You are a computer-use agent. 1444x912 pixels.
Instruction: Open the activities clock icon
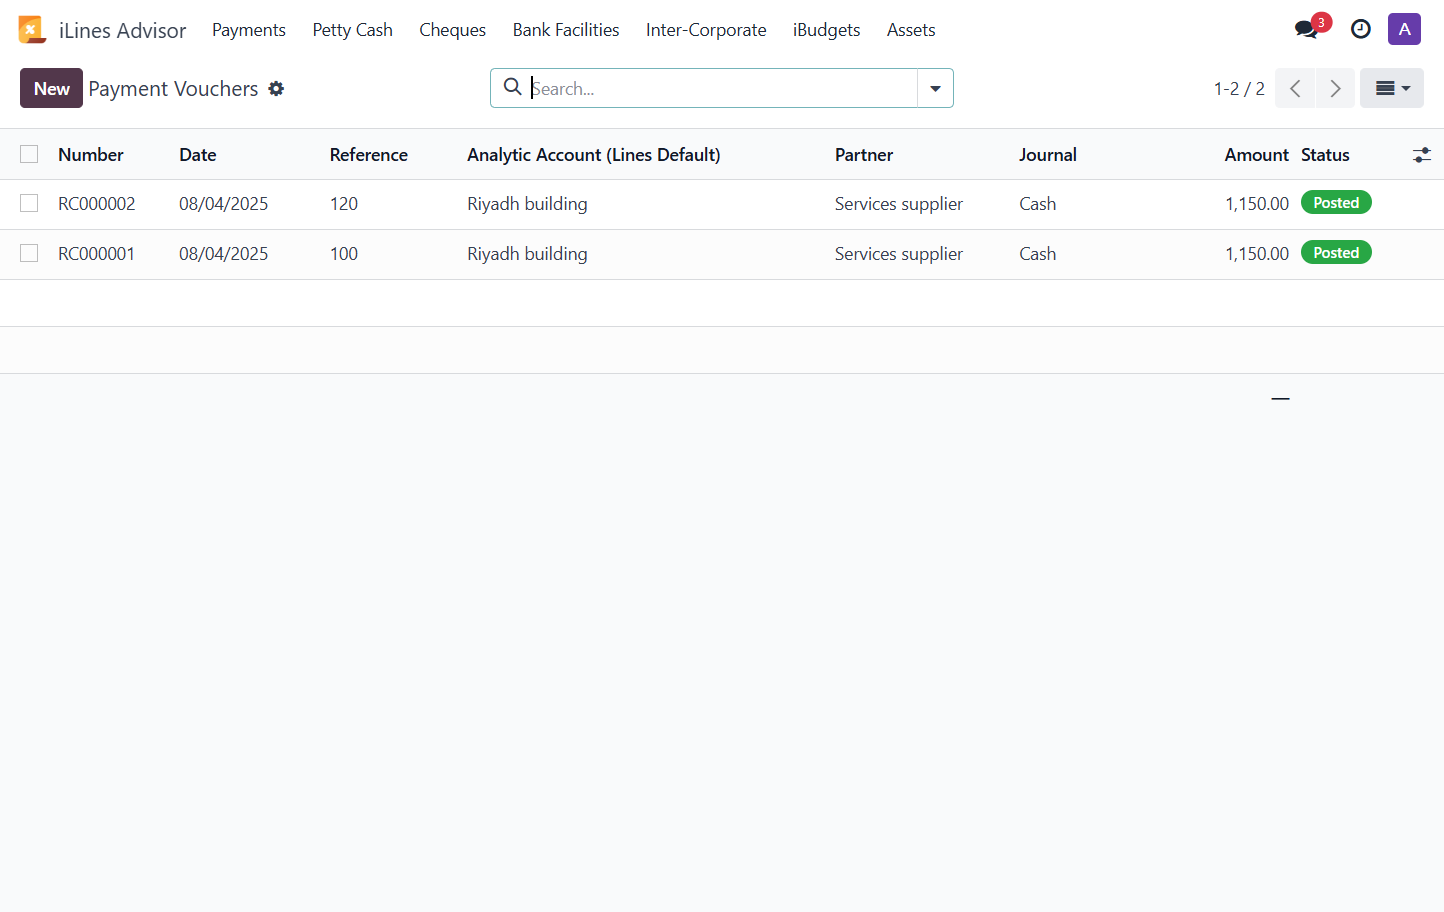point(1361,30)
